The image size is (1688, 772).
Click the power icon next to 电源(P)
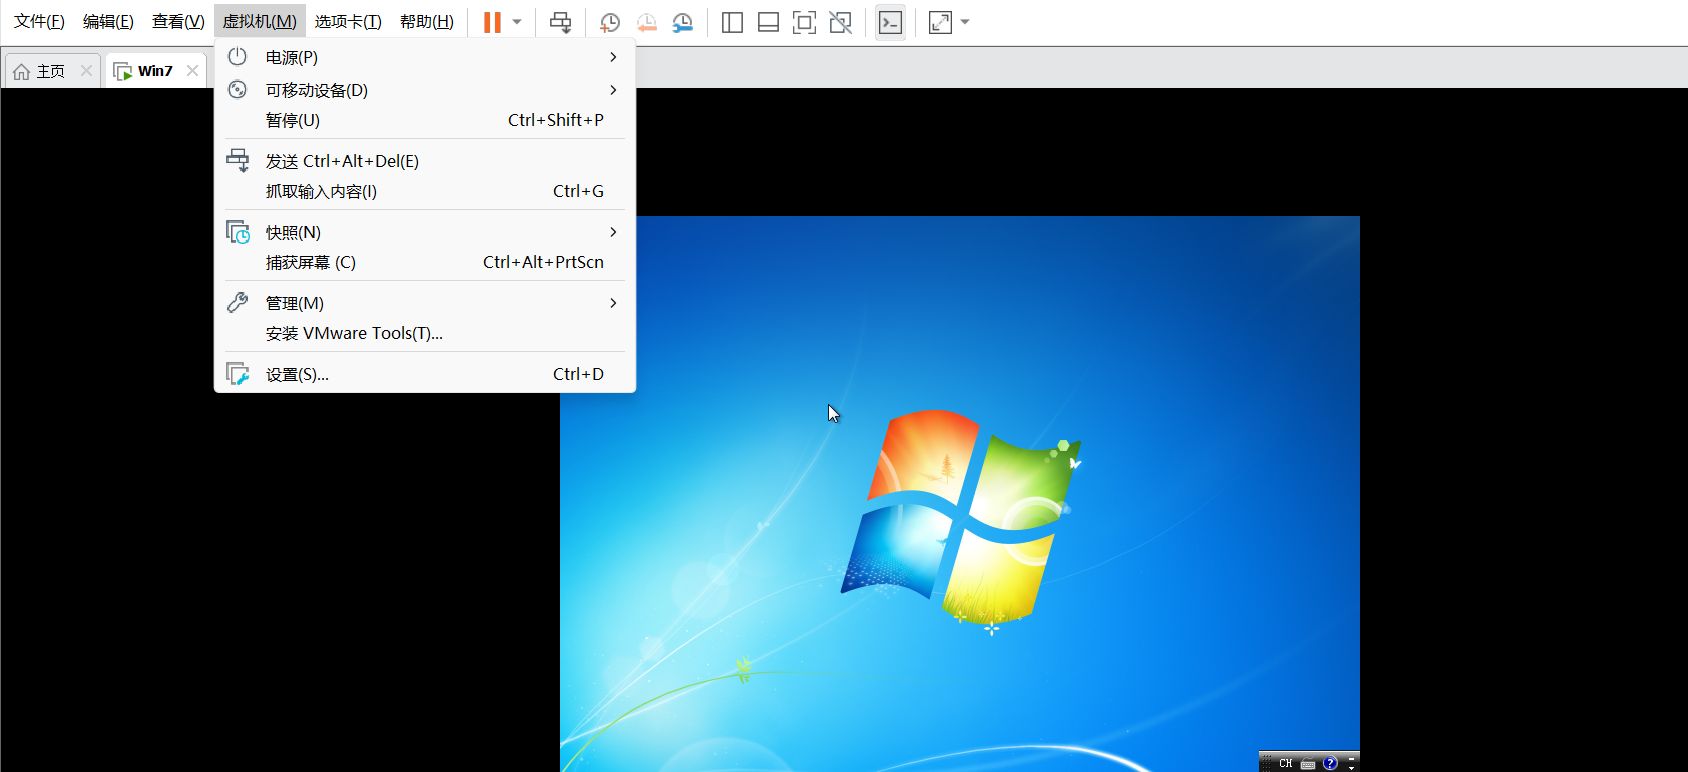237,57
